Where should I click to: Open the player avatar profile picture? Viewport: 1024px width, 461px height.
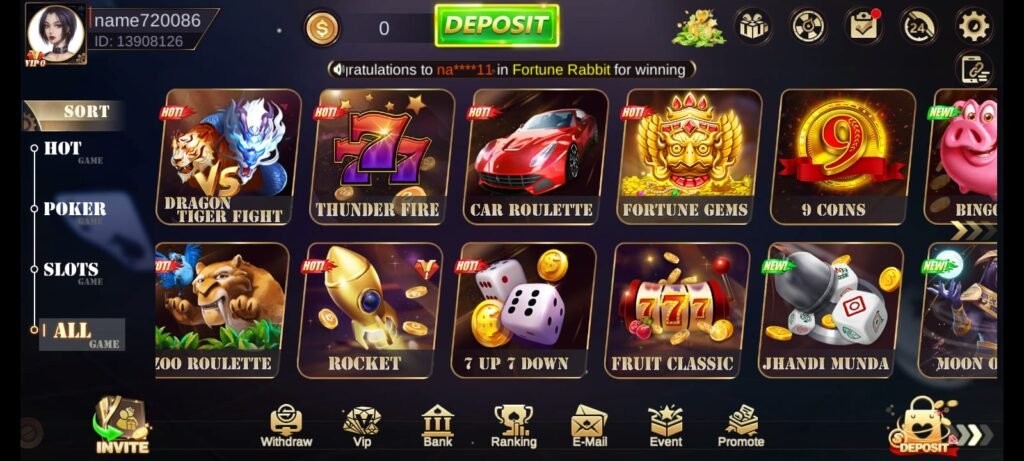point(56,34)
